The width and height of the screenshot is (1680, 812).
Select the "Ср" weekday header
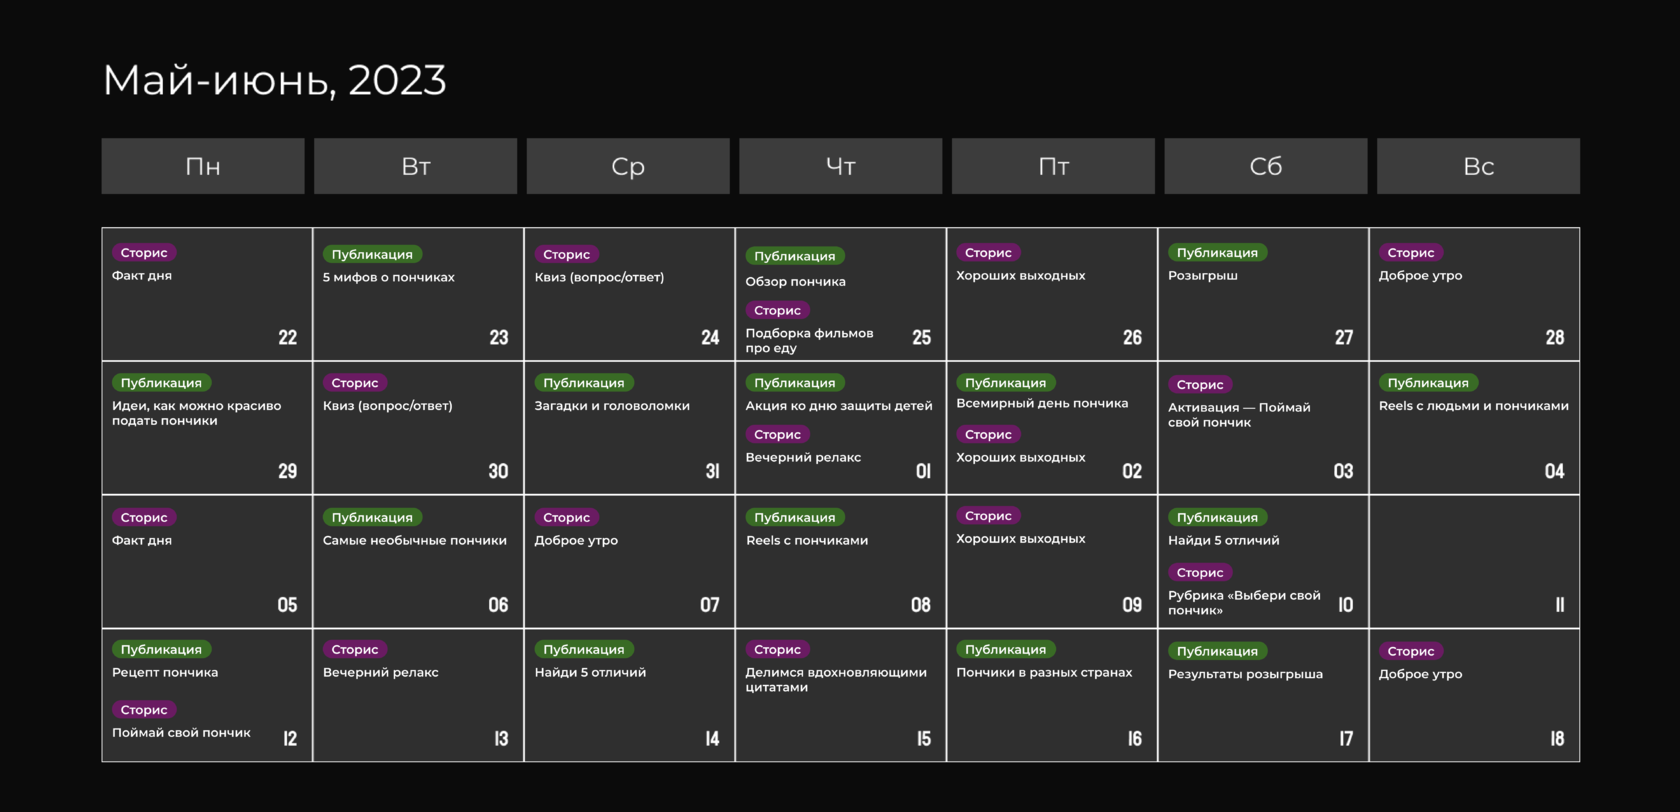pos(628,166)
